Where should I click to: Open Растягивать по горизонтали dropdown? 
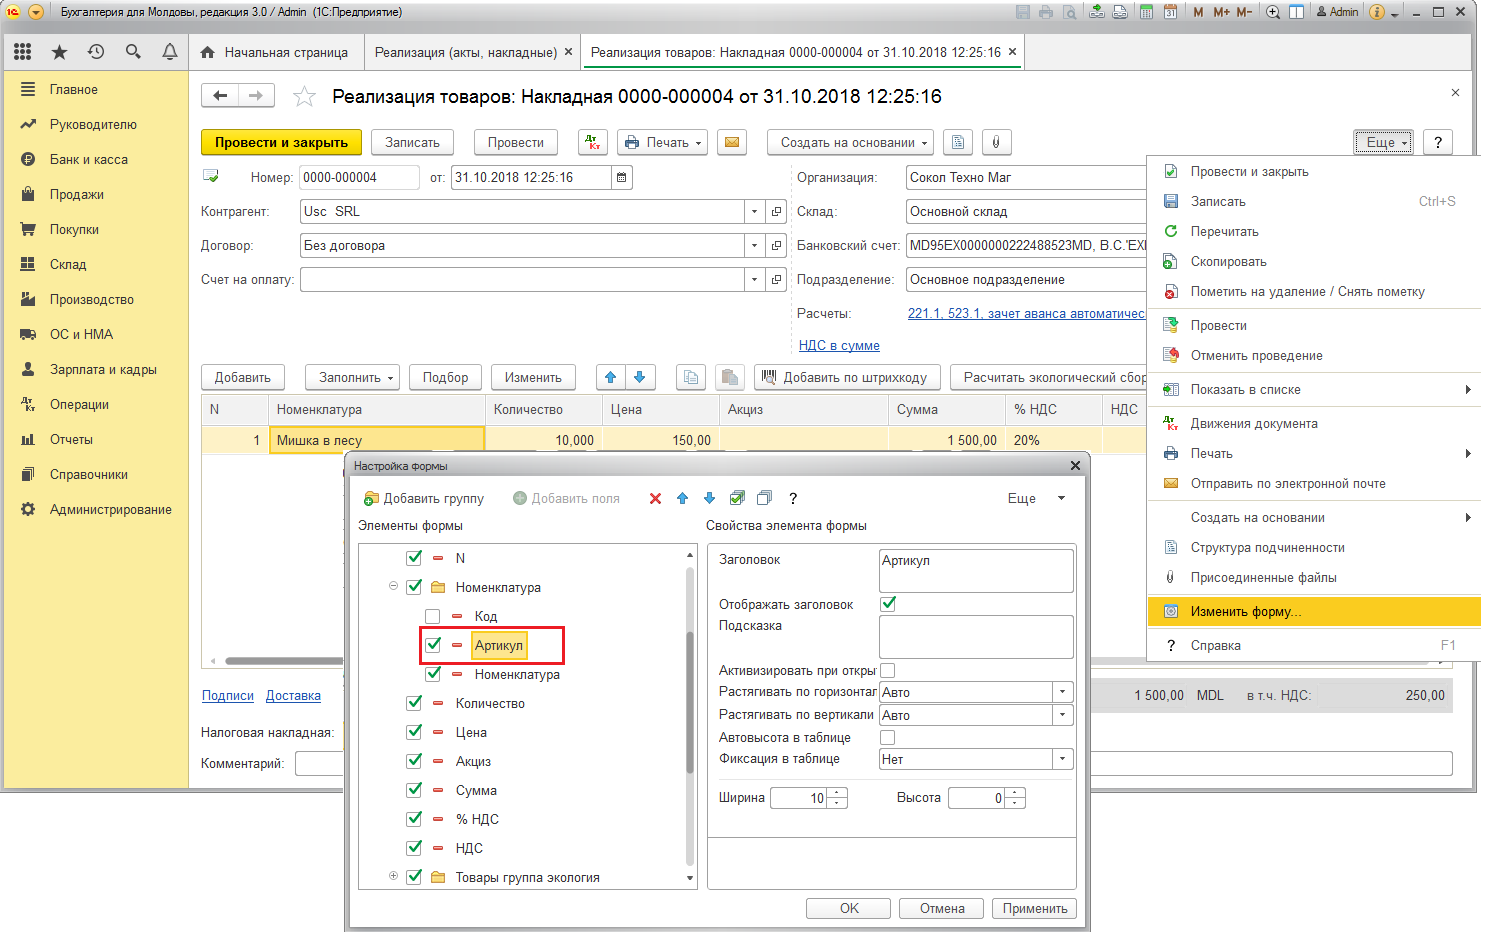click(x=1063, y=692)
